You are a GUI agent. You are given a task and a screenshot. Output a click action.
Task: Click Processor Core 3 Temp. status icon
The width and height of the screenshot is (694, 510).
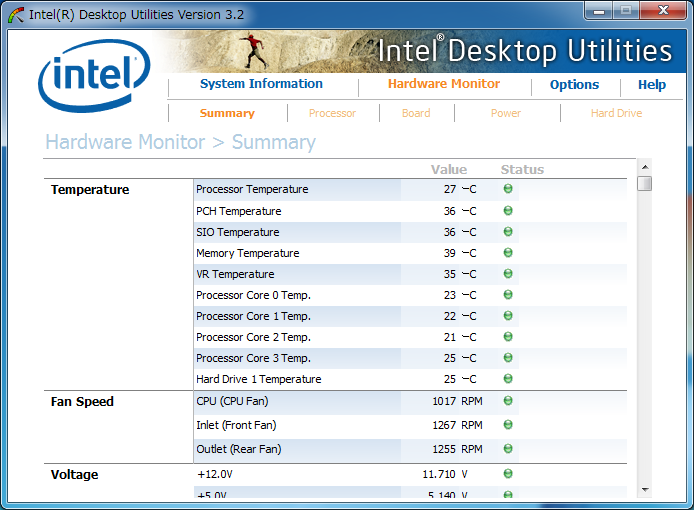coord(508,357)
